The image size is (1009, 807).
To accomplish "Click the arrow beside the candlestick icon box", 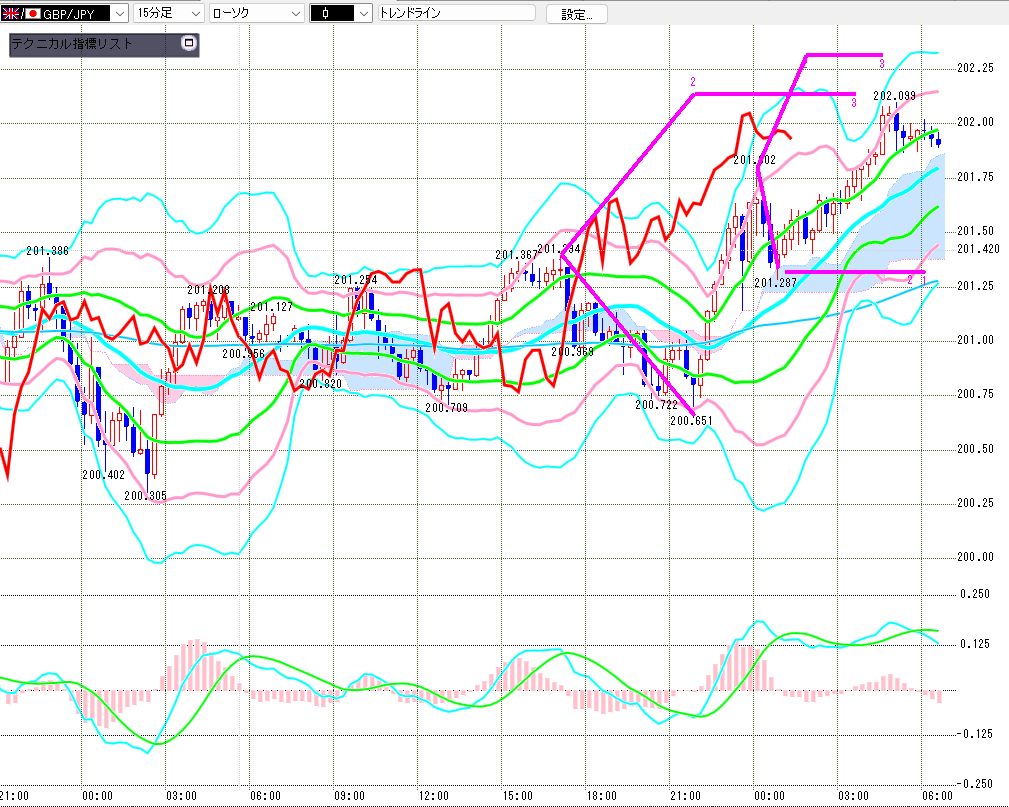I will pos(363,14).
